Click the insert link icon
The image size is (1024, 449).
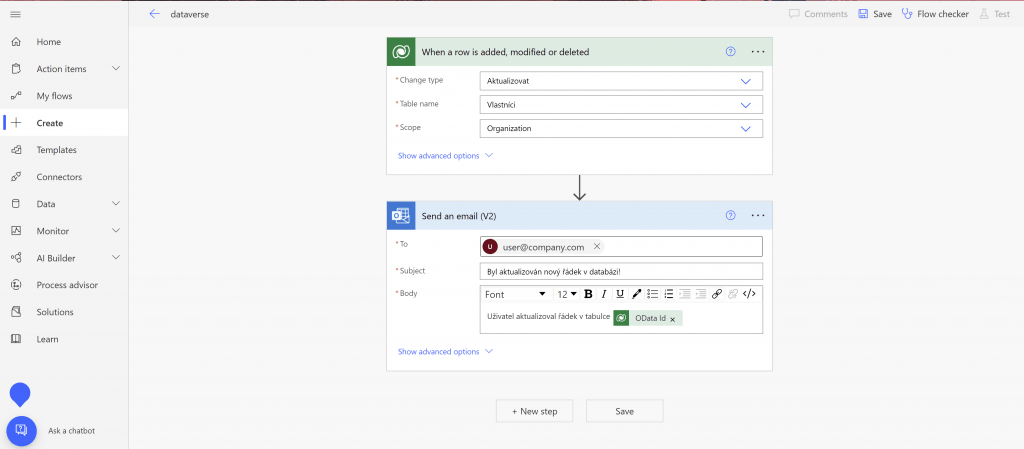[716, 294]
